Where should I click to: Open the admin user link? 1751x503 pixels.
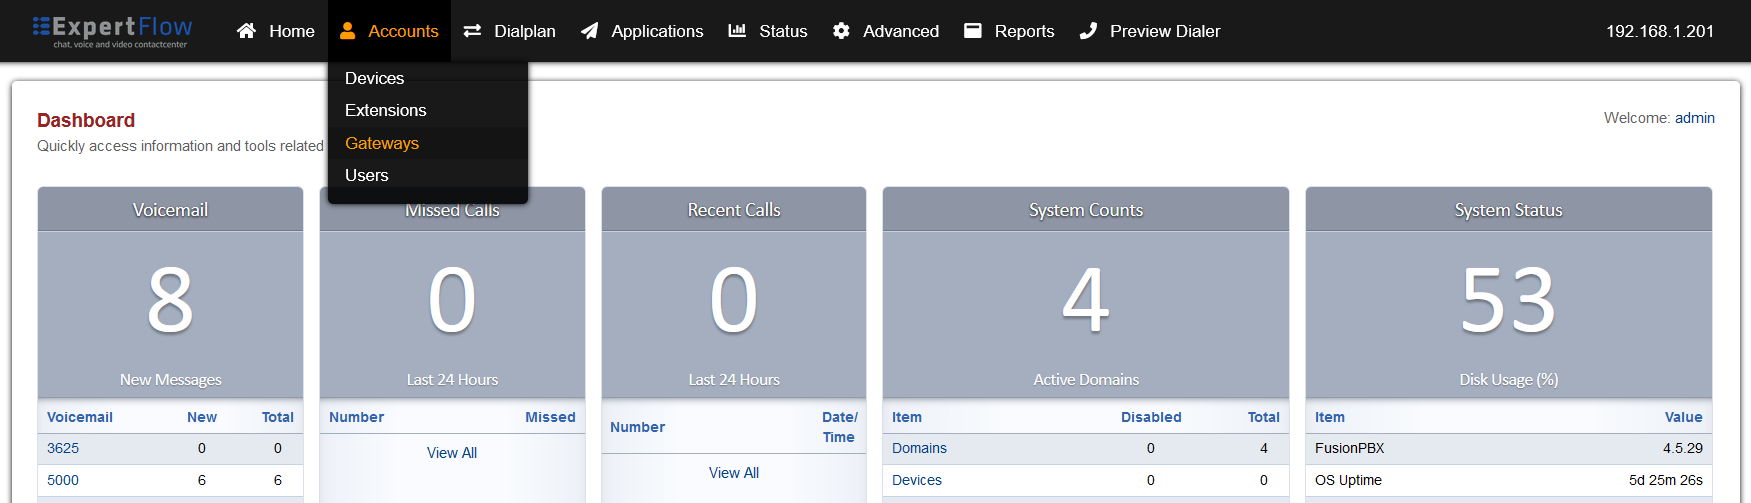1694,118
